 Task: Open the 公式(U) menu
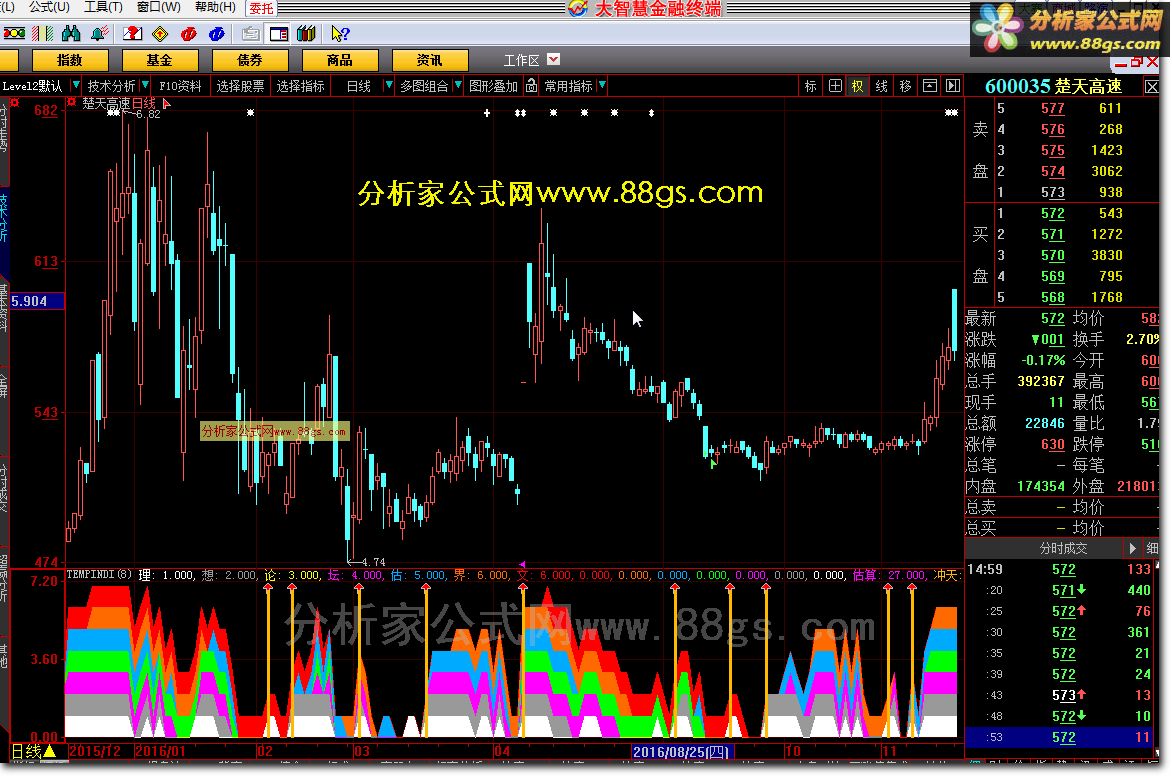[x=49, y=7]
